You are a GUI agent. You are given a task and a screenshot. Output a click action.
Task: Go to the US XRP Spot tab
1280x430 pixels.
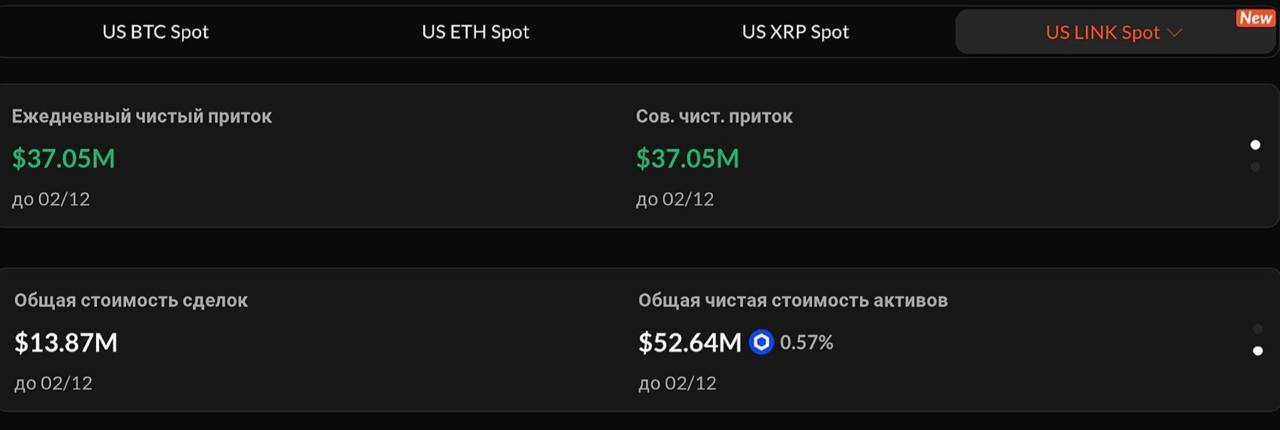tap(796, 32)
